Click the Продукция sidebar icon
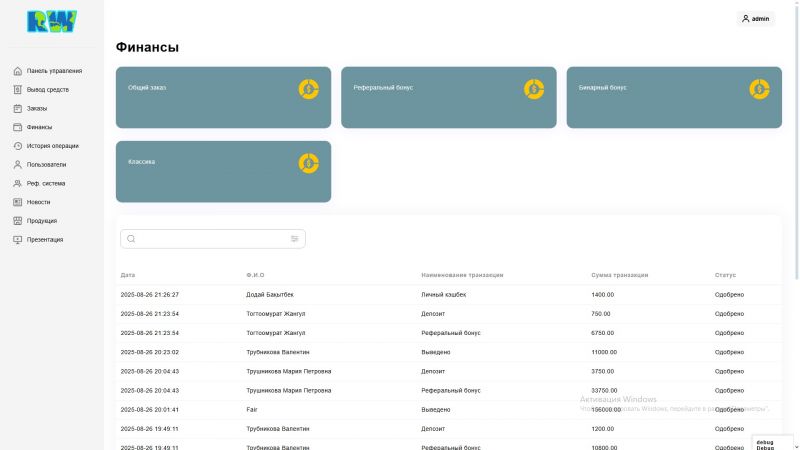The image size is (800, 450). (18, 221)
